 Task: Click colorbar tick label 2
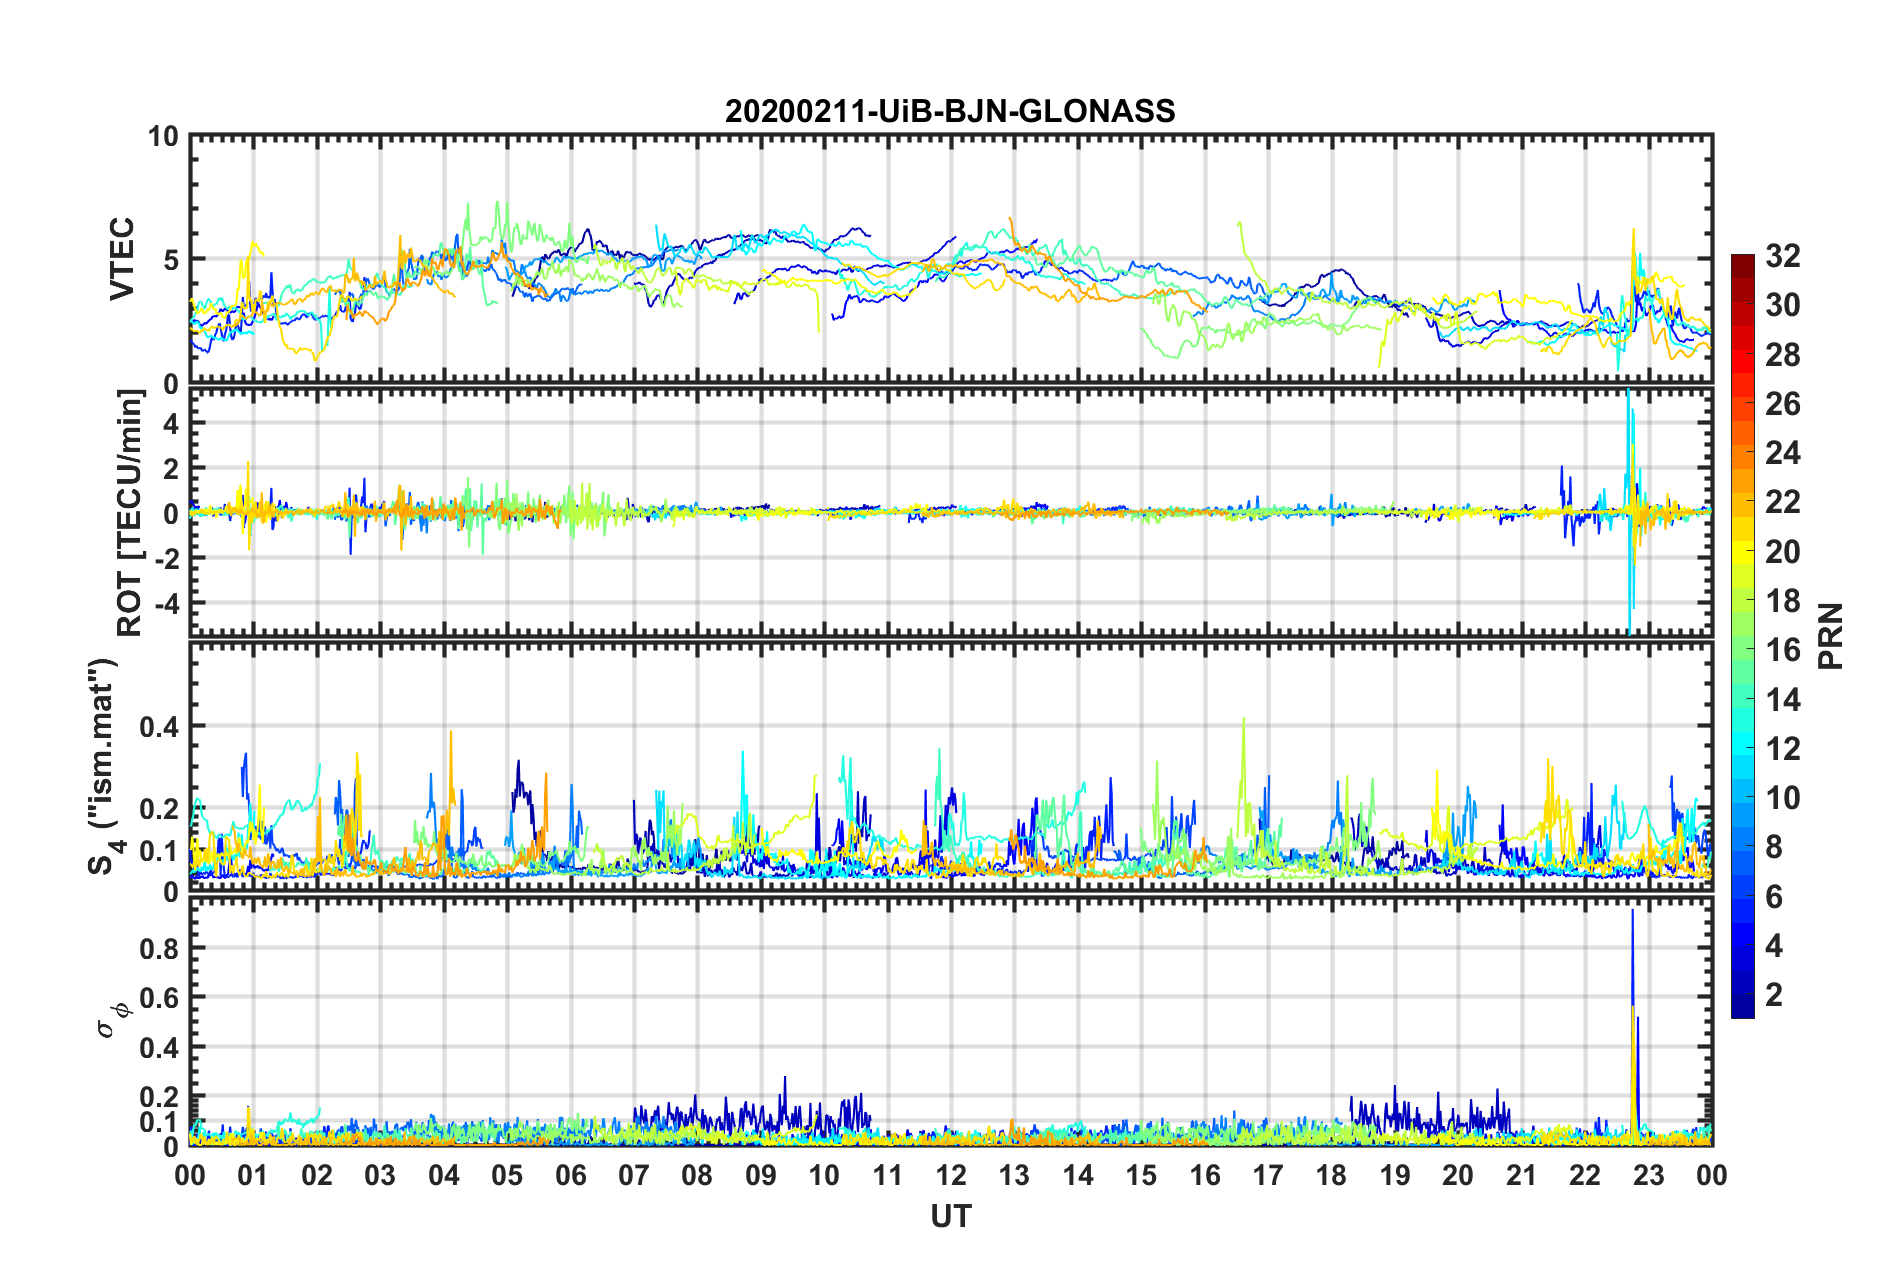pos(1775,995)
